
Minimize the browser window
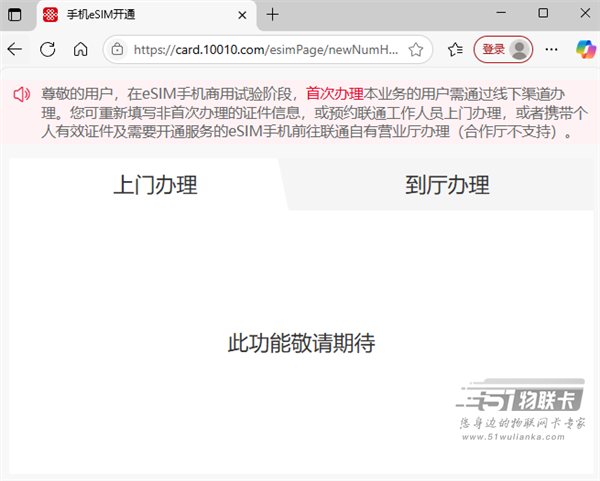pos(501,13)
